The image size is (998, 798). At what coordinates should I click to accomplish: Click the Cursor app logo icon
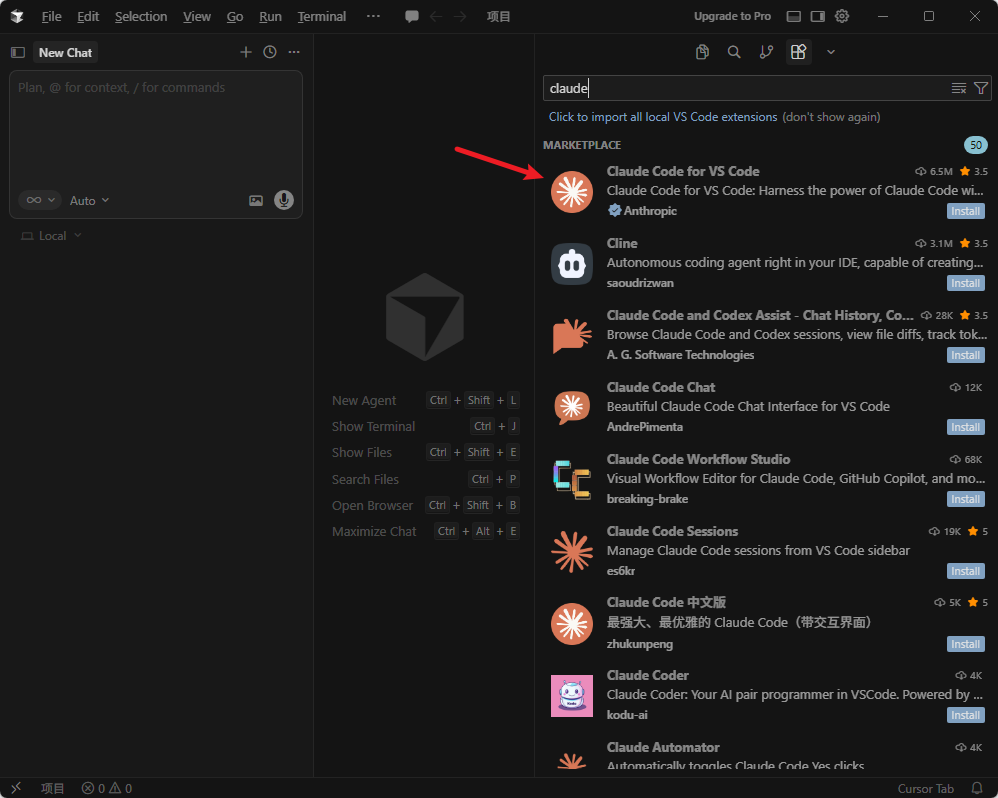point(17,17)
